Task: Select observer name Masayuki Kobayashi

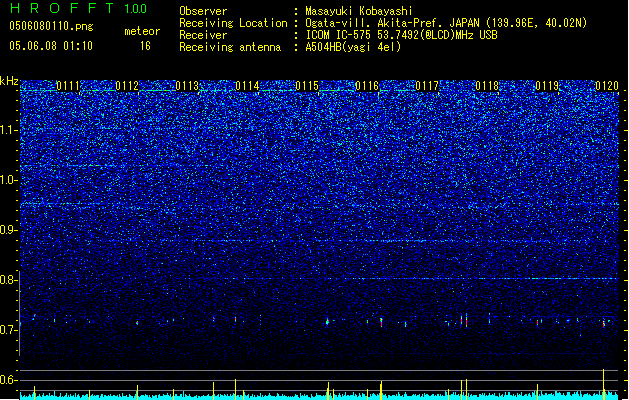Action: tap(359, 11)
